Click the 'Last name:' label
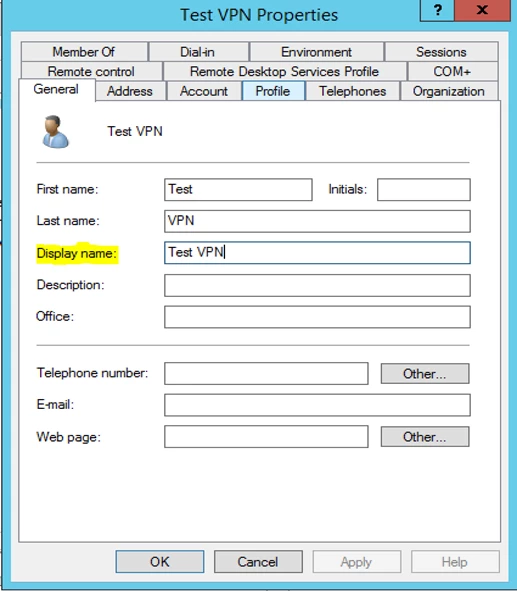Viewport: 517px width, 591px height. (68, 221)
